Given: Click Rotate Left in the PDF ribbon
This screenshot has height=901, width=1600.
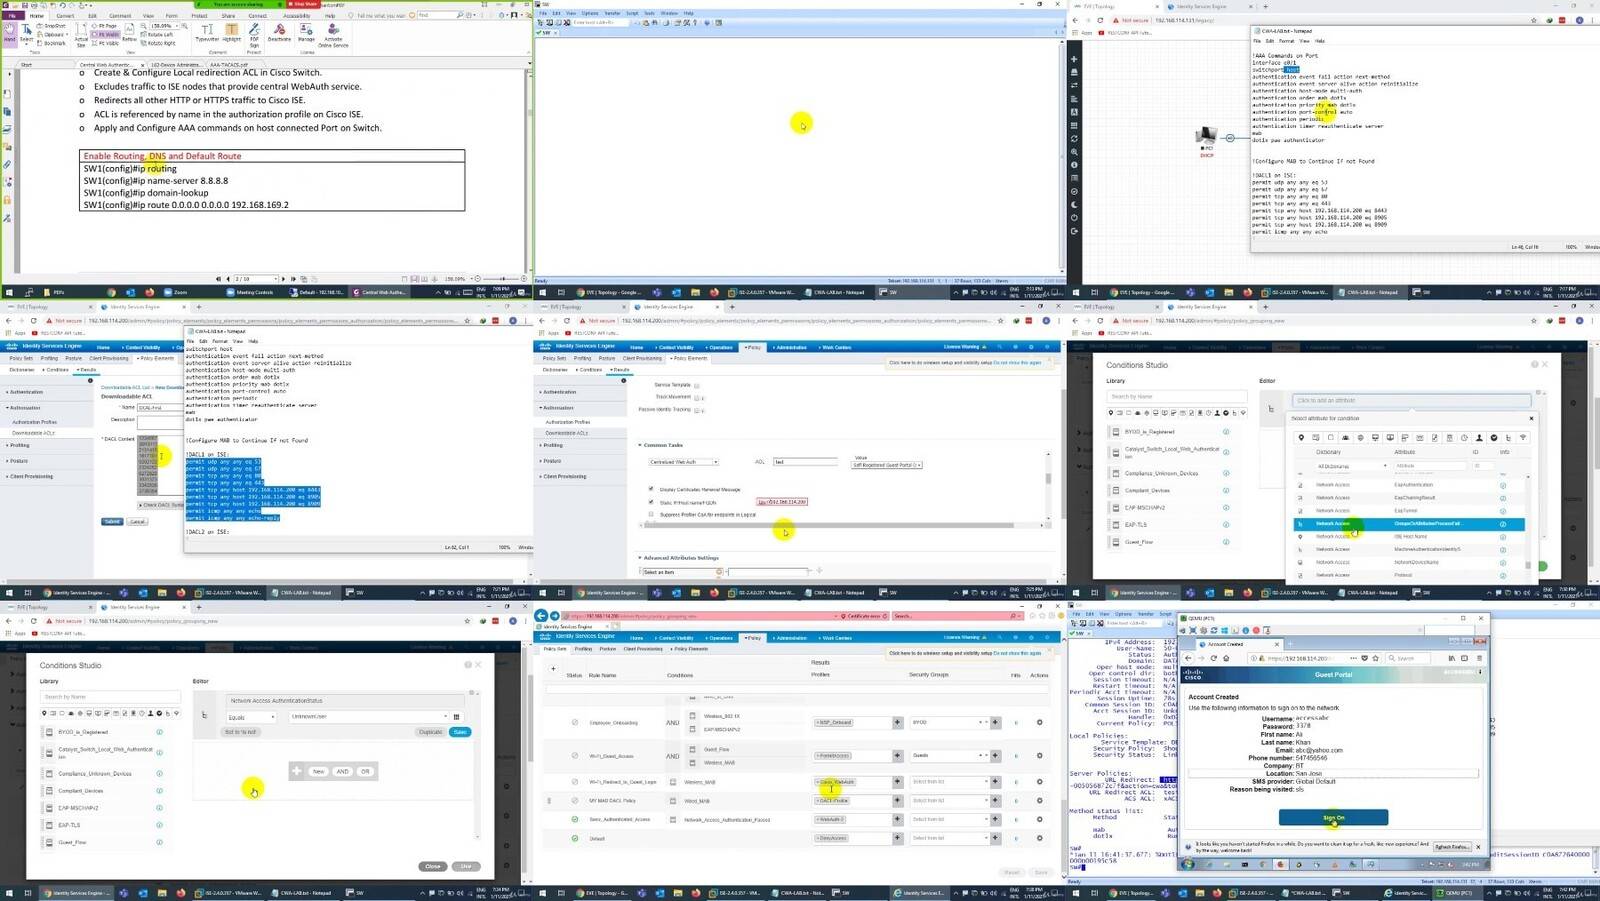Looking at the screenshot, I should pyautogui.click(x=158, y=35).
